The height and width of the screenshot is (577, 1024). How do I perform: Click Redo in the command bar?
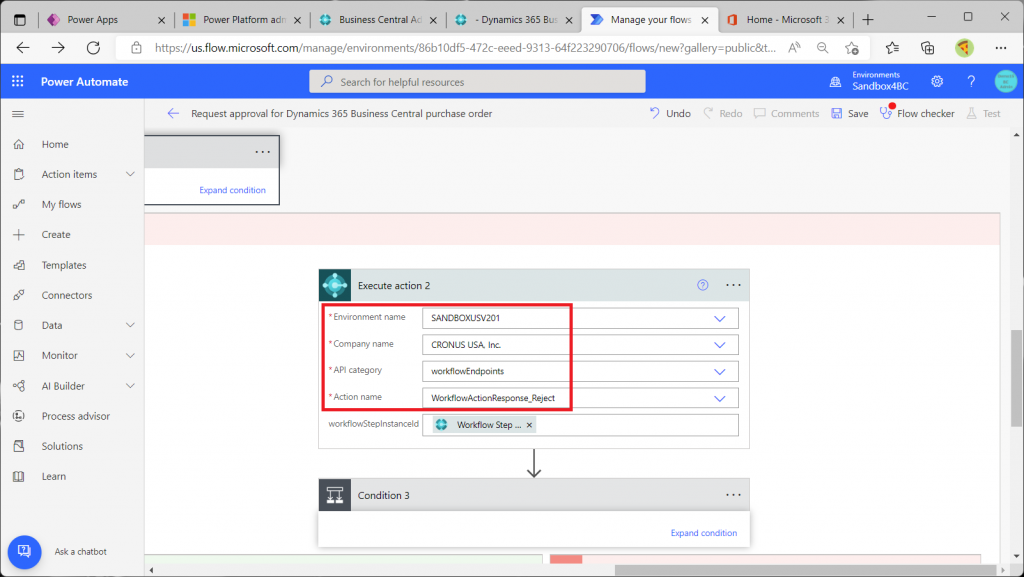(722, 114)
